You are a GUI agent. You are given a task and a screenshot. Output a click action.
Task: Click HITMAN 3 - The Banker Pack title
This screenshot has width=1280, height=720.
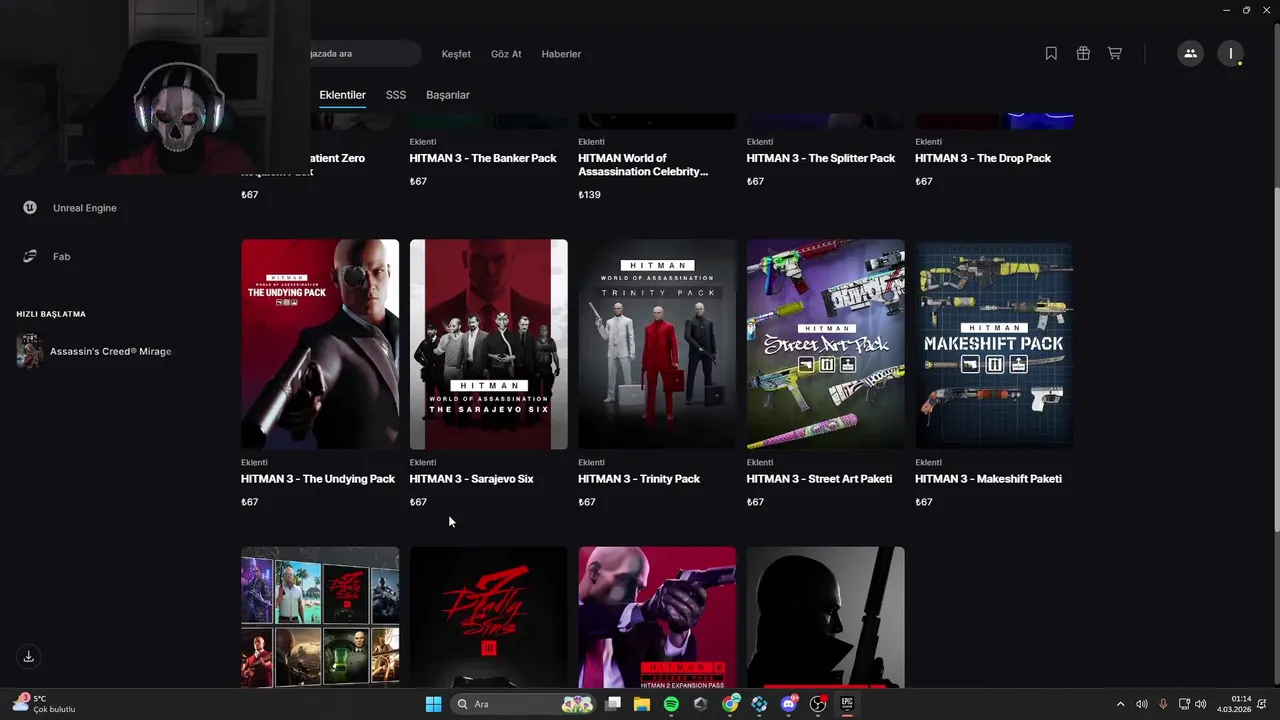tap(483, 158)
